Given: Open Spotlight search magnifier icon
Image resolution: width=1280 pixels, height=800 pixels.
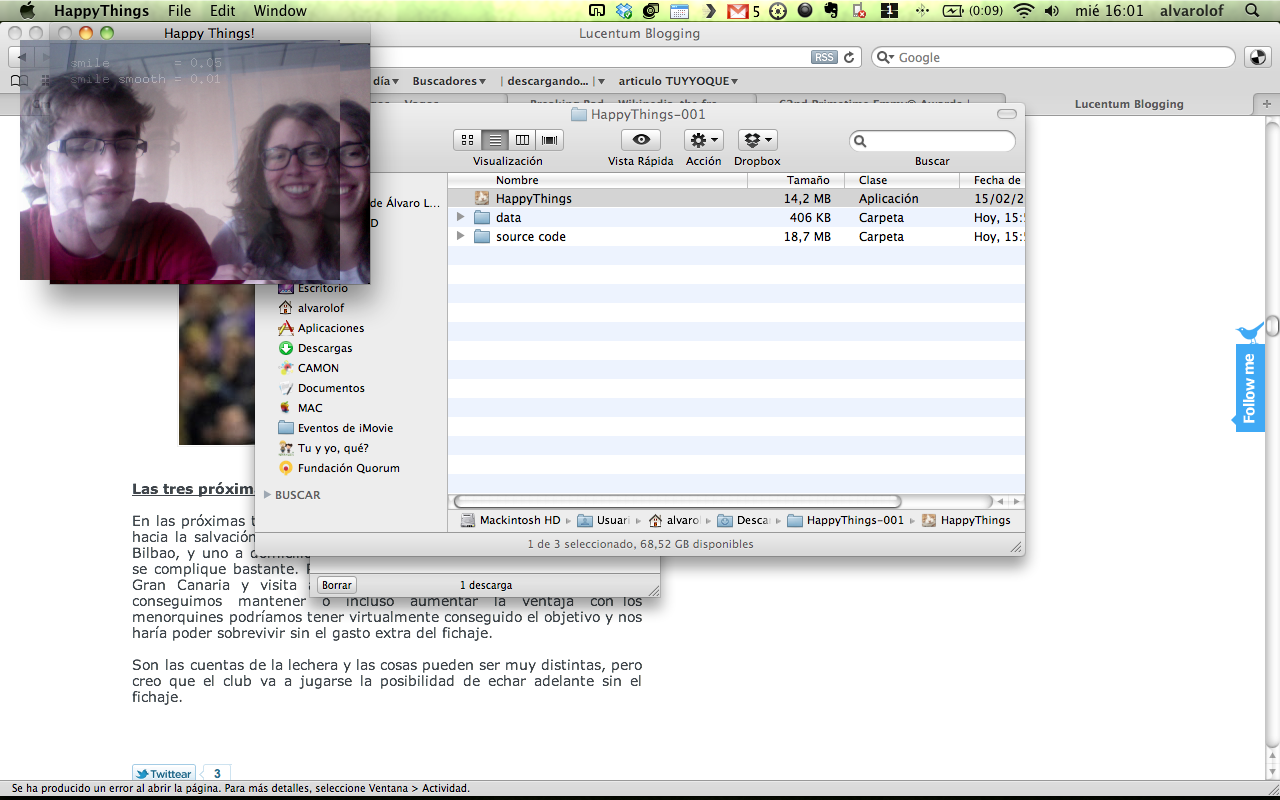Looking at the screenshot, I should coord(1252,11).
